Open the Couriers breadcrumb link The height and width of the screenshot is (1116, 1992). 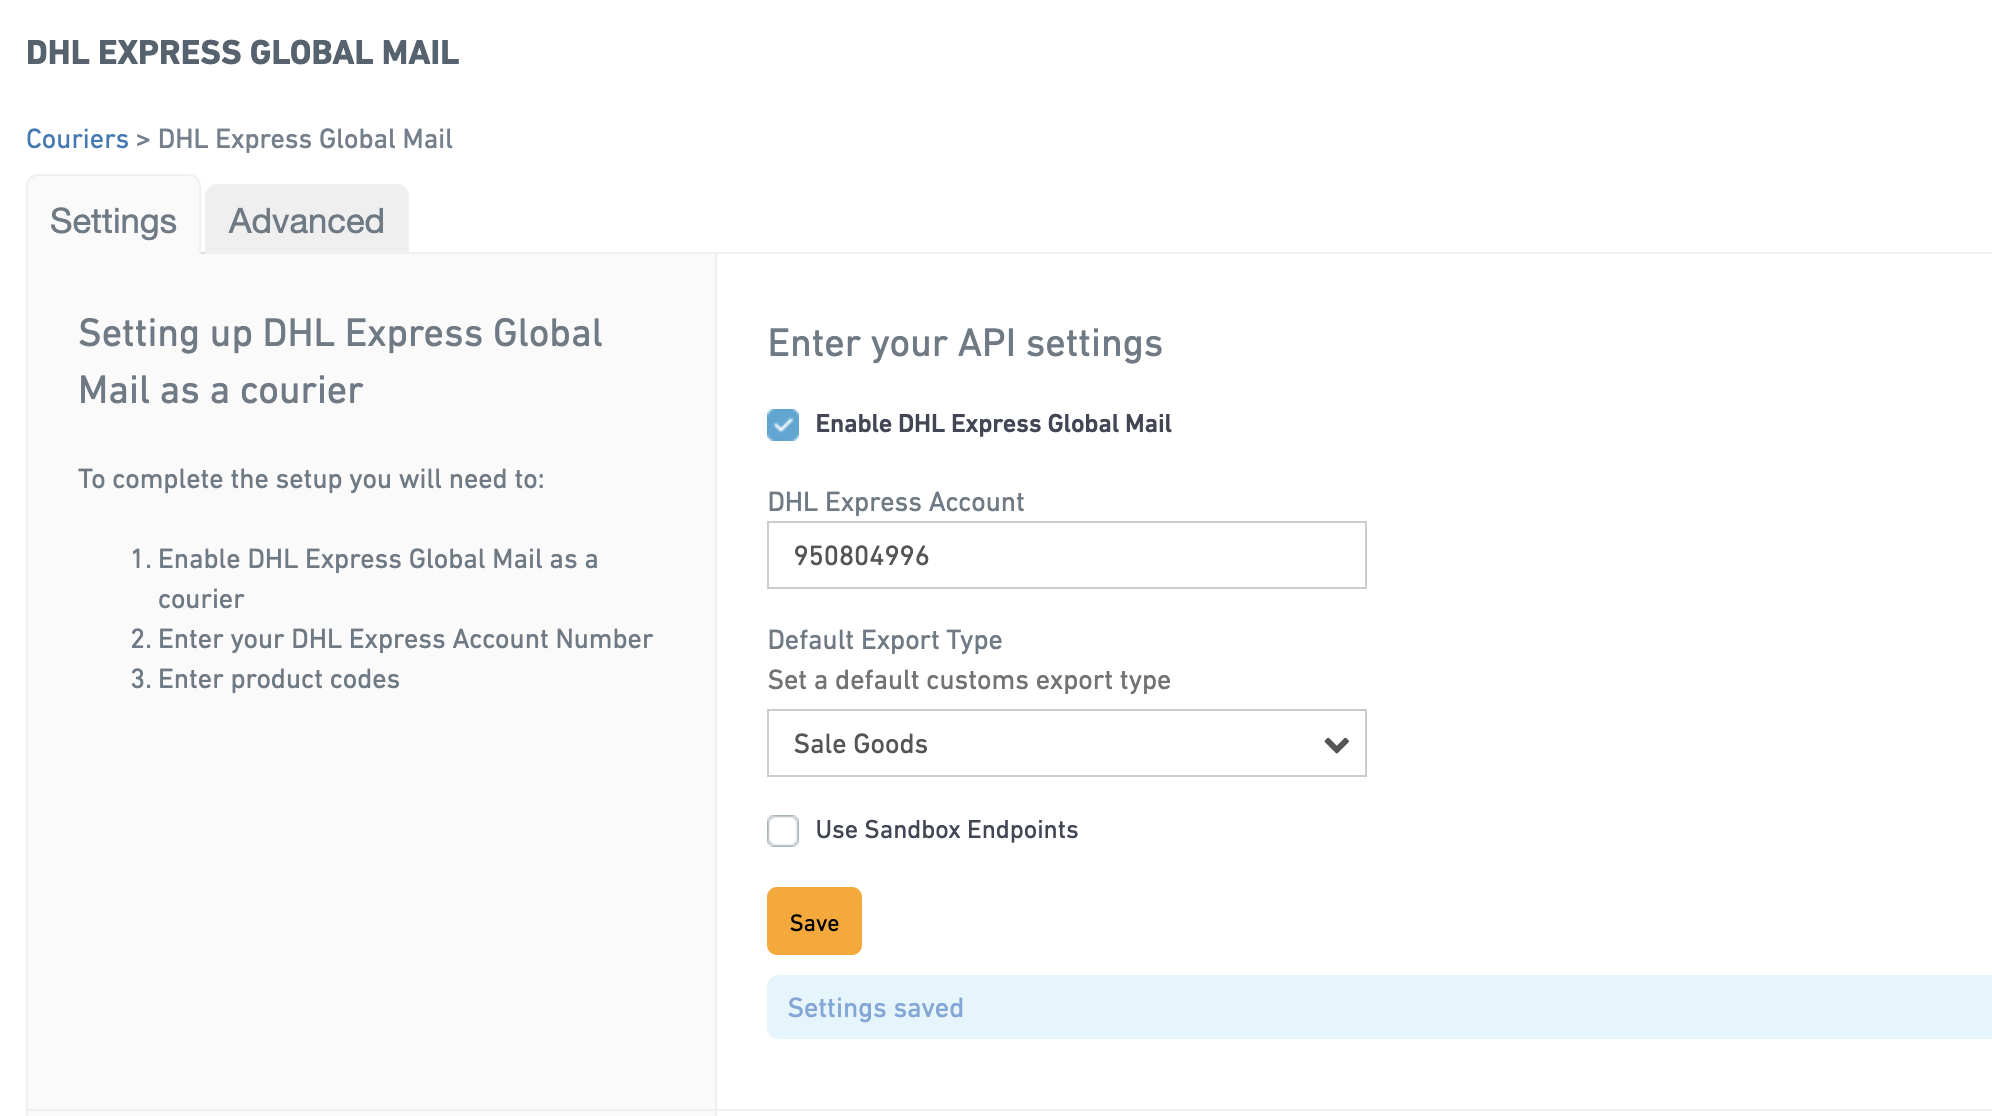pos(77,139)
